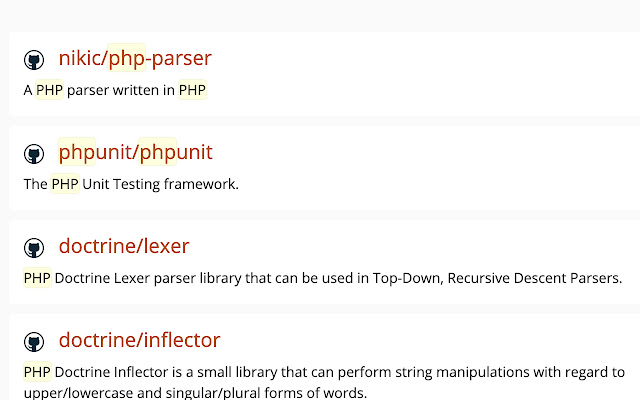
Task: Click highlighted PHP before "Unit Testing framework"
Action: 65,184
